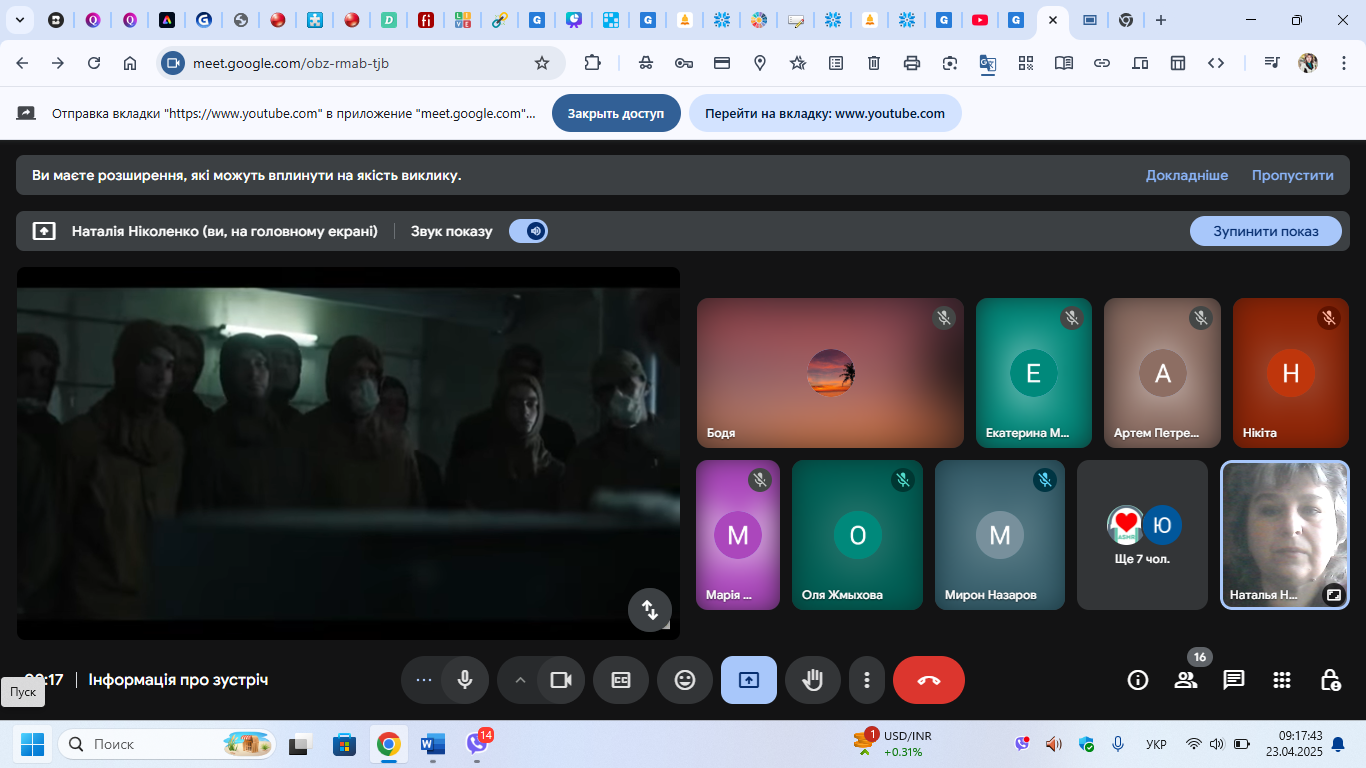Select Мирон Назаров participant tile
Image resolution: width=1366 pixels, height=768 pixels.
1000,535
